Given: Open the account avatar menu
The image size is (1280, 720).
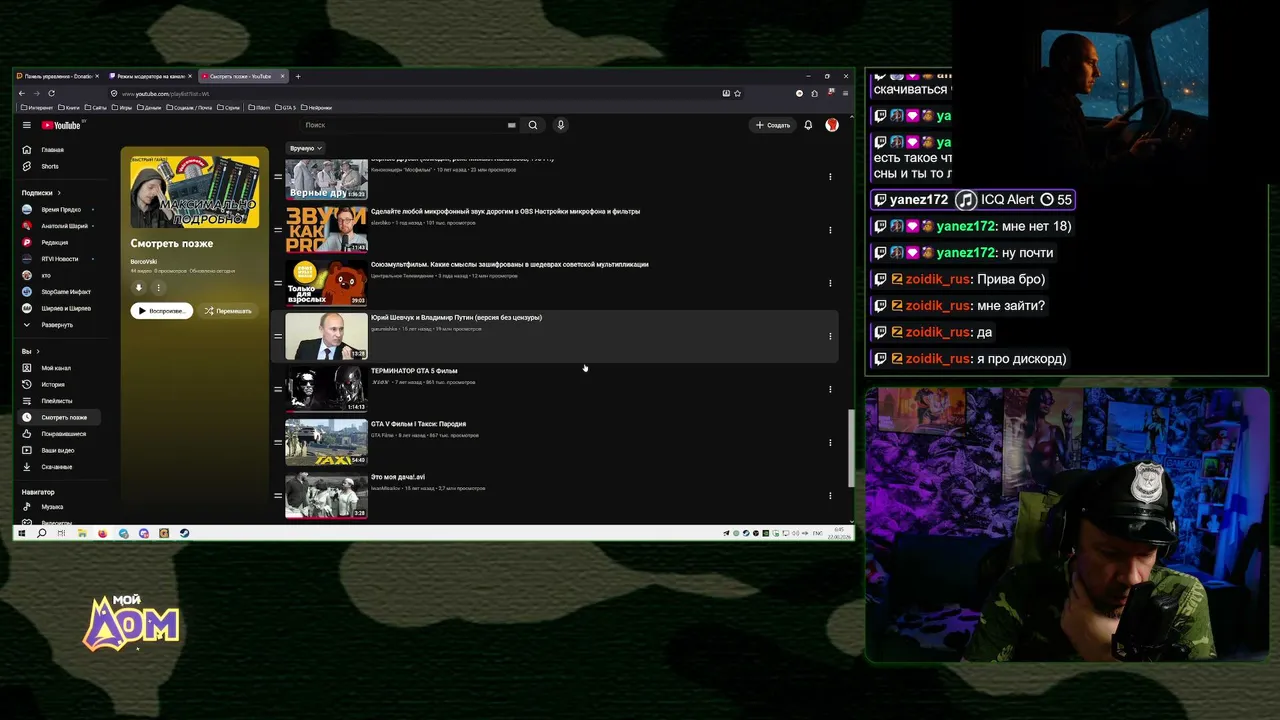Looking at the screenshot, I should [x=831, y=125].
